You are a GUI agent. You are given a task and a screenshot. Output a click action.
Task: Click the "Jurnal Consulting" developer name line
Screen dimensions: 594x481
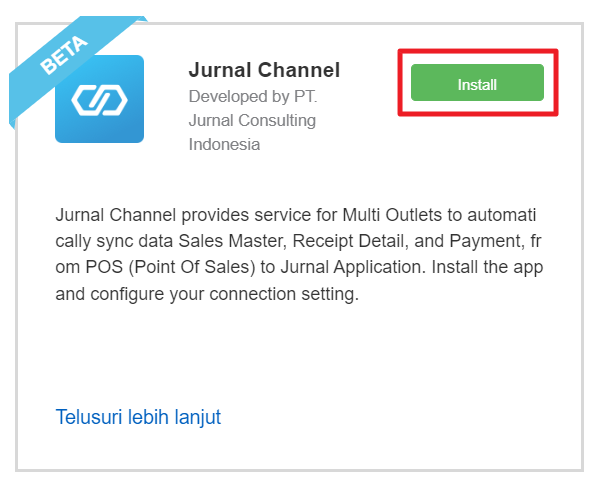coord(252,120)
